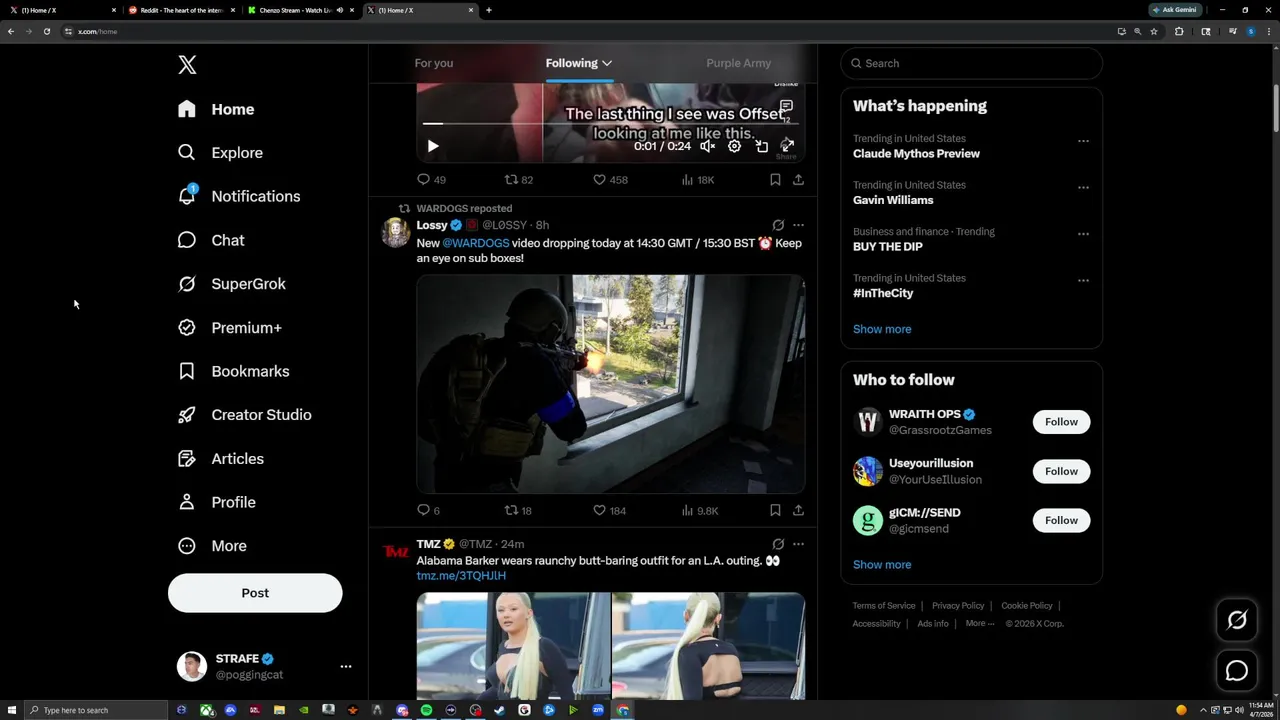Image resolution: width=1280 pixels, height=720 pixels.
Task: Click the Ask Gemini button in Chrome
Action: coord(1175,10)
